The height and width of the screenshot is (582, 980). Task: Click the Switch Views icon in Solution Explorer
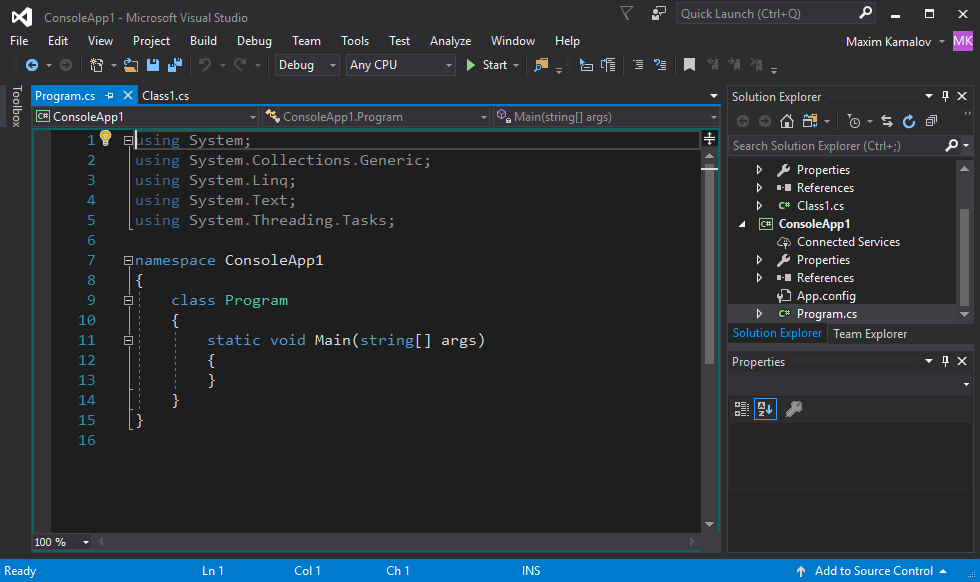coord(811,121)
